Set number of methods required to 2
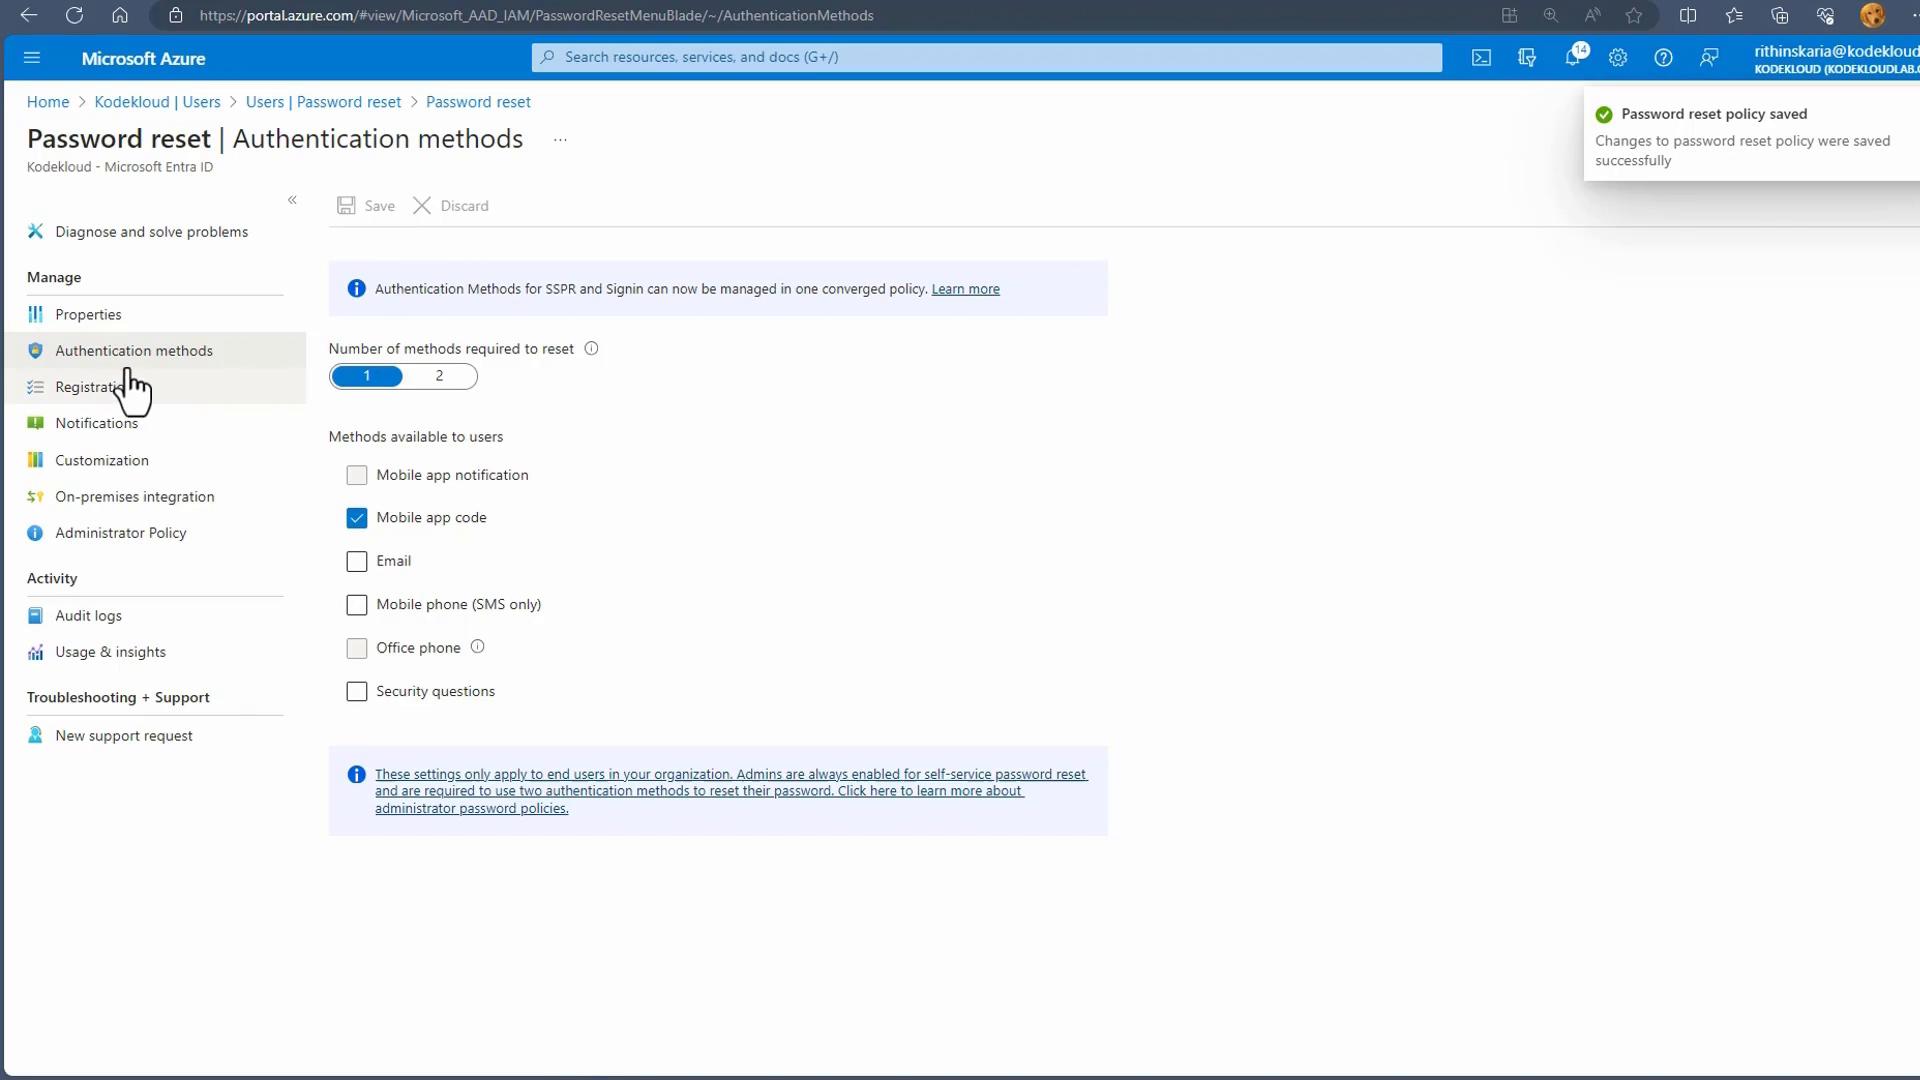 pyautogui.click(x=439, y=376)
